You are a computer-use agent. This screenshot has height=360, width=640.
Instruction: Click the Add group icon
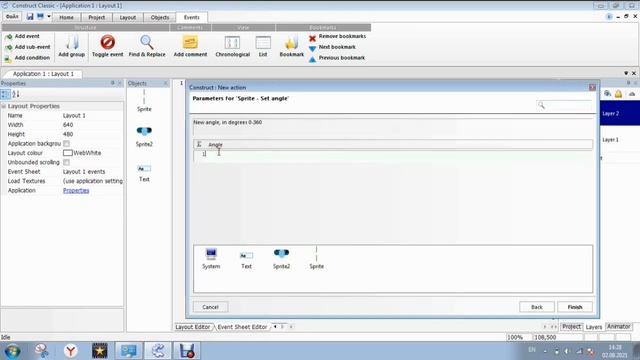pos(72,42)
